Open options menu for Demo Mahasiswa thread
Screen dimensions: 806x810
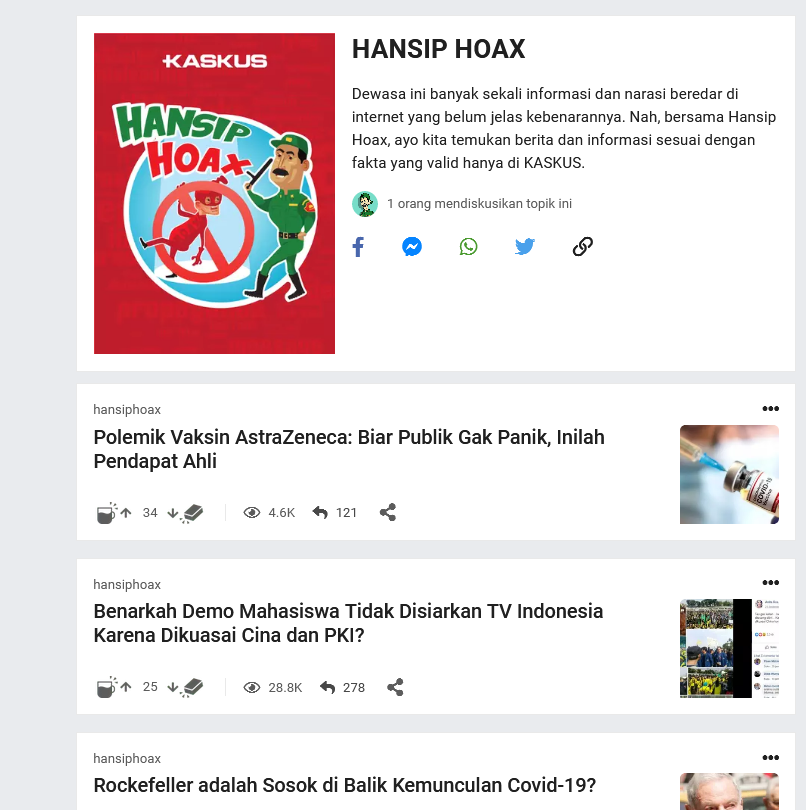770,583
